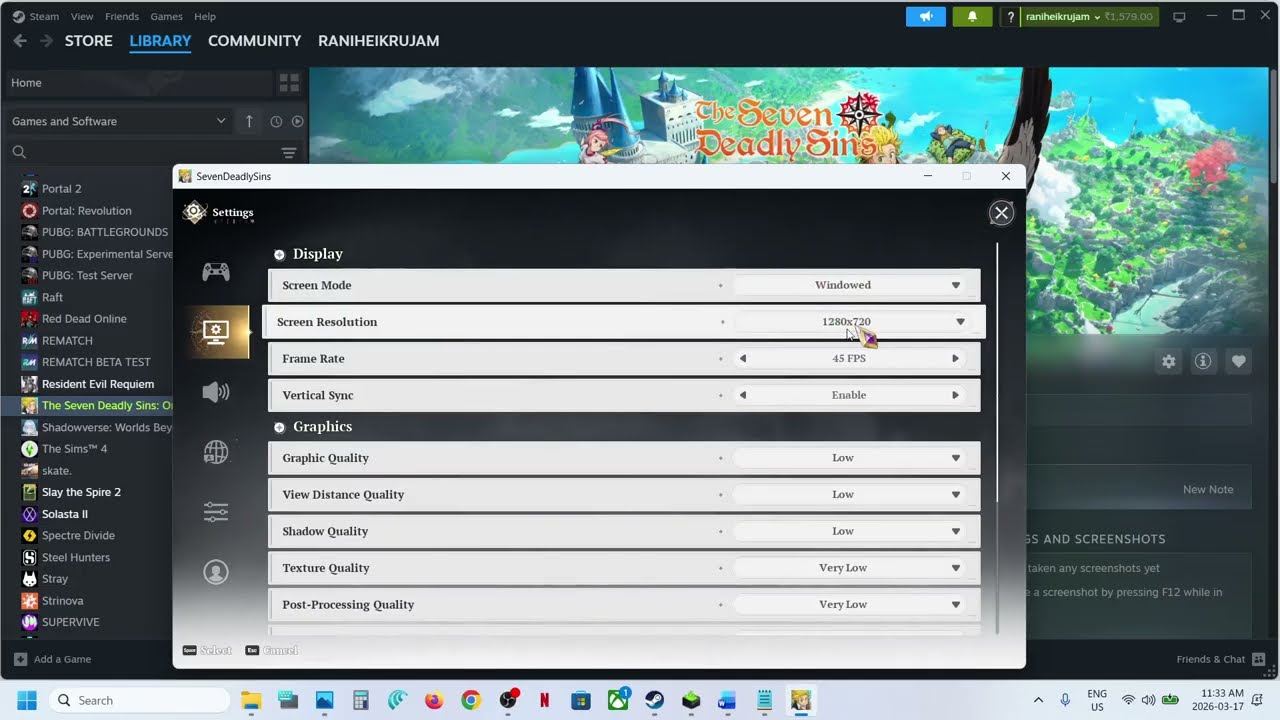Viewport: 1280px width, 720px height.
Task: Switch to the STORE tab
Action: (89, 41)
